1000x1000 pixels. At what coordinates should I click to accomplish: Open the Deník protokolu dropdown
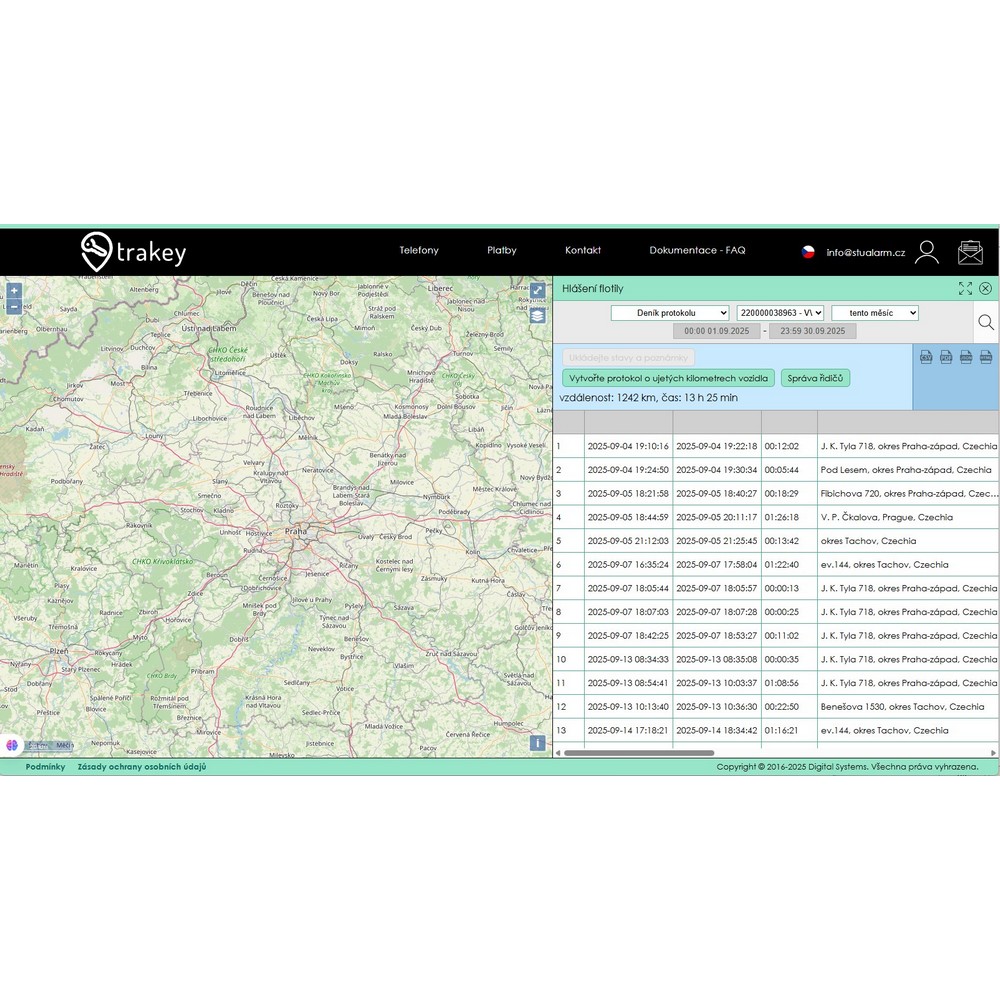point(670,313)
